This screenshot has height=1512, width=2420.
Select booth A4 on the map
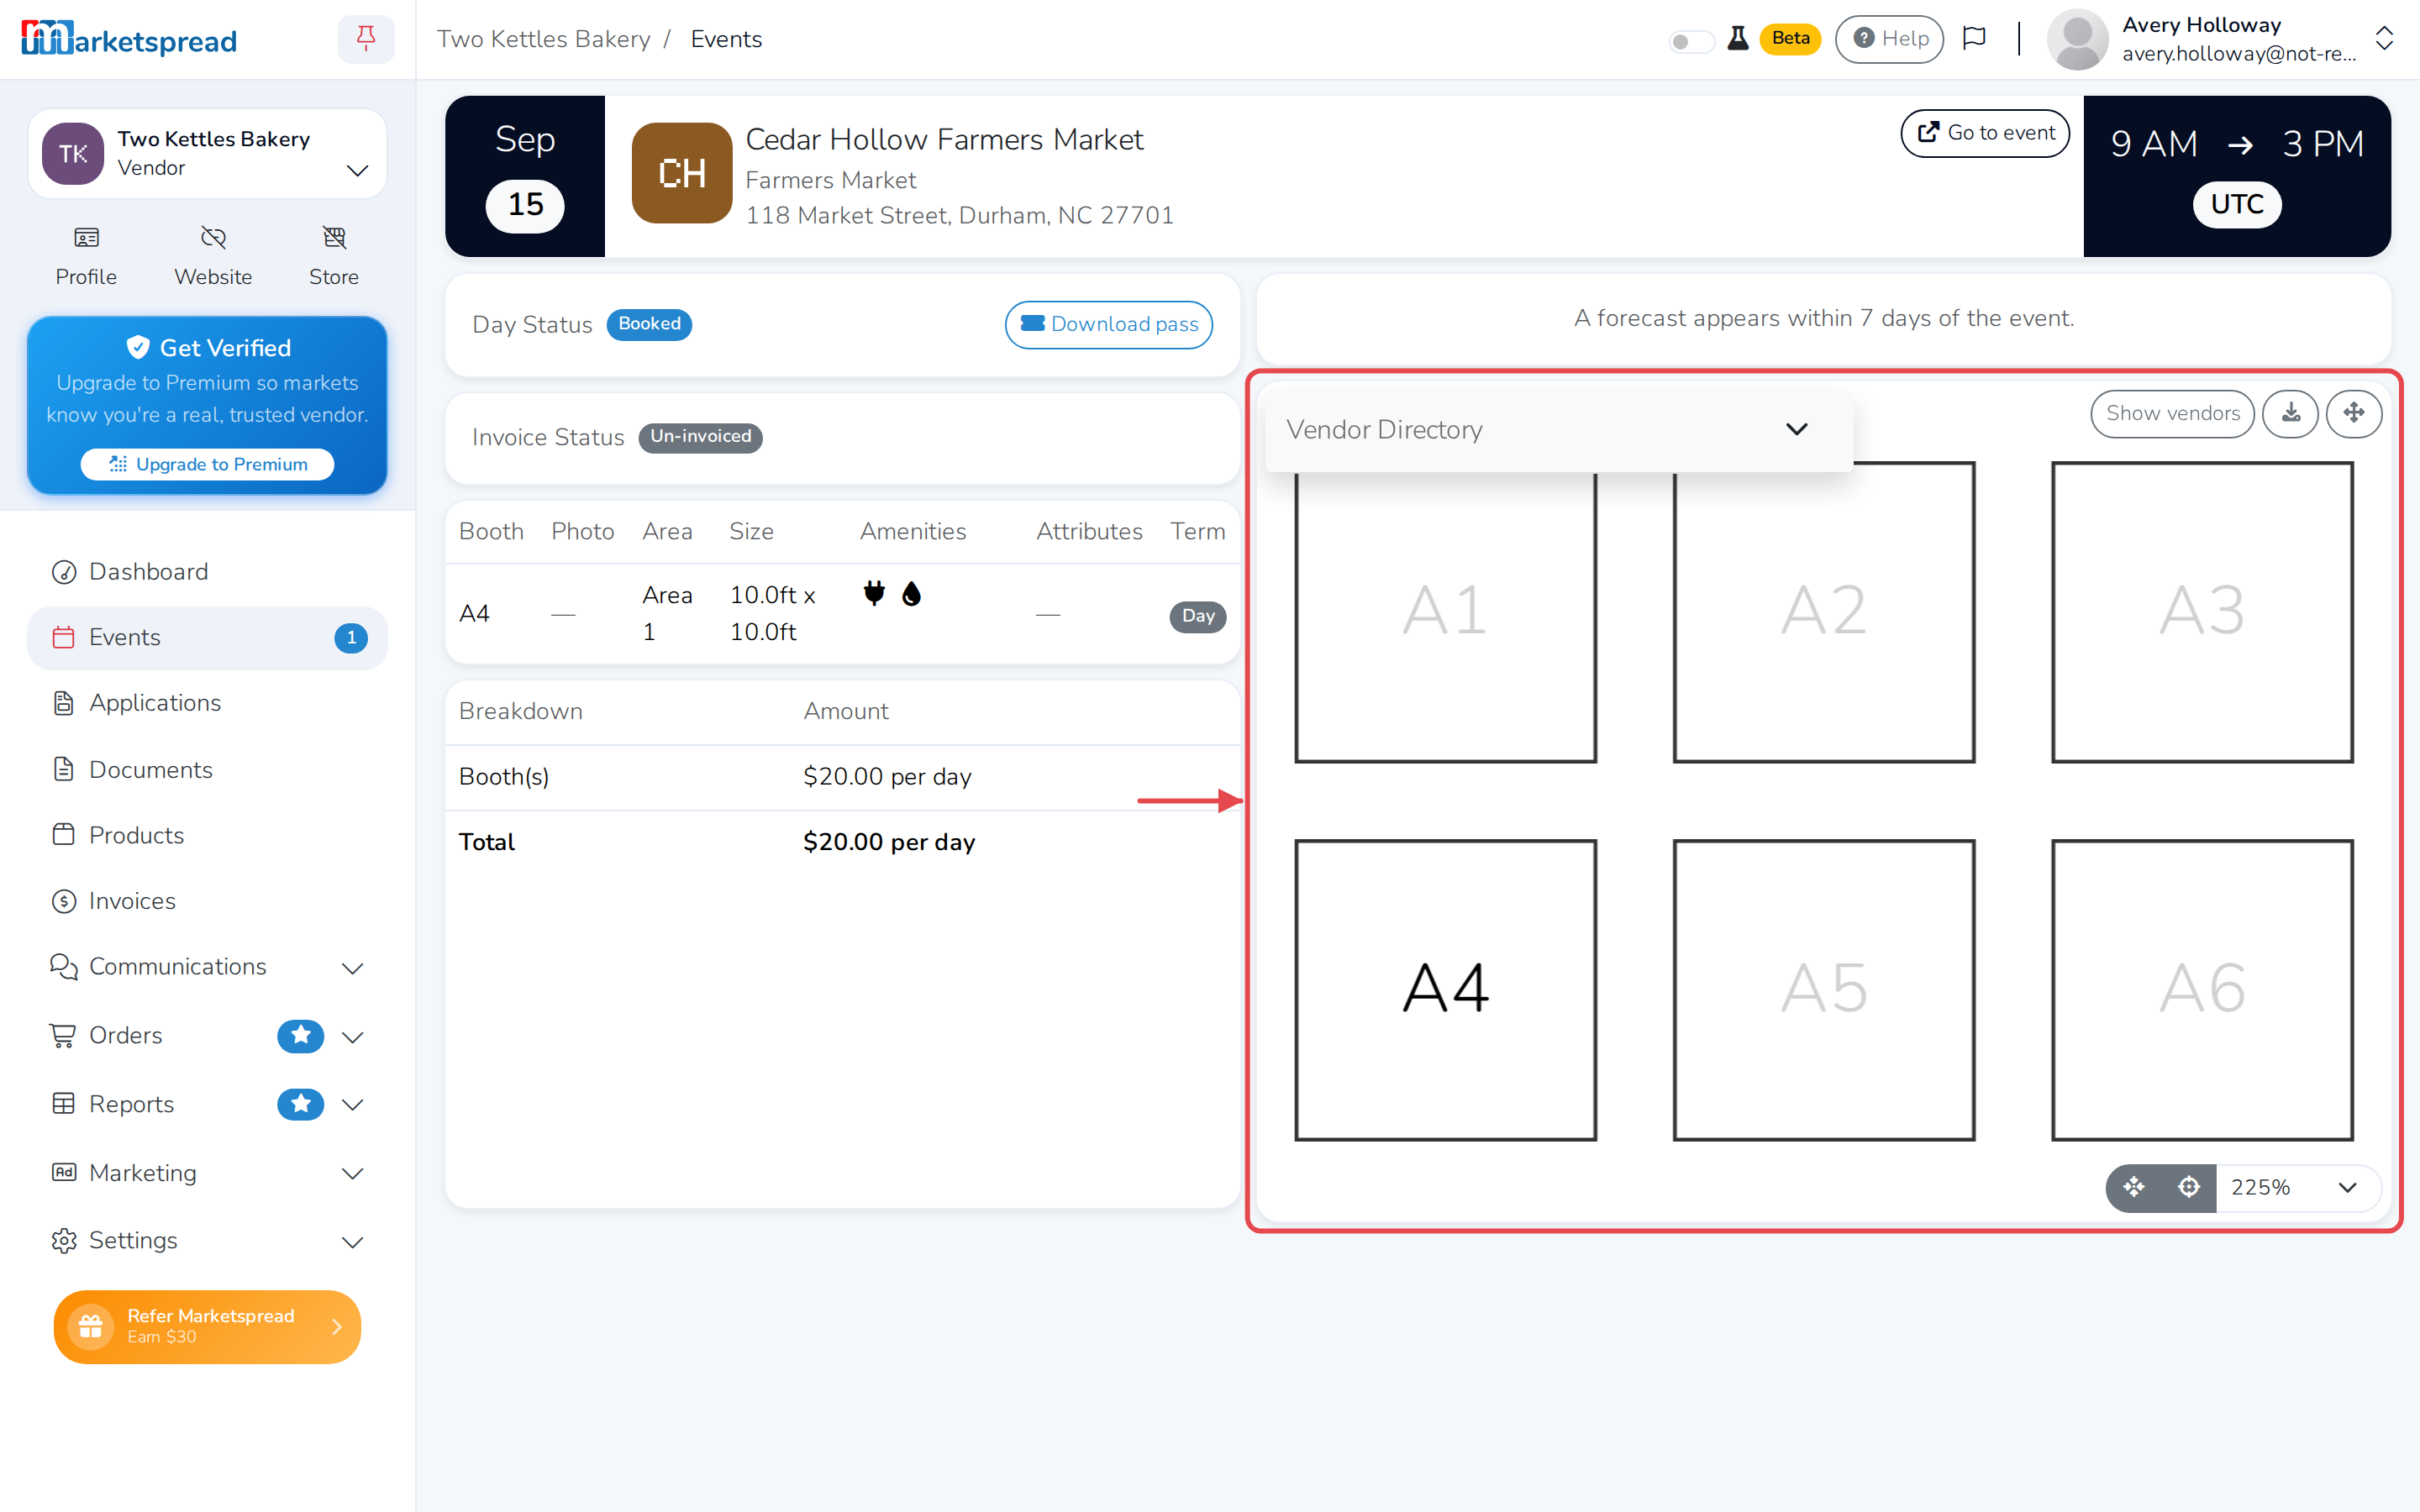tap(1445, 989)
